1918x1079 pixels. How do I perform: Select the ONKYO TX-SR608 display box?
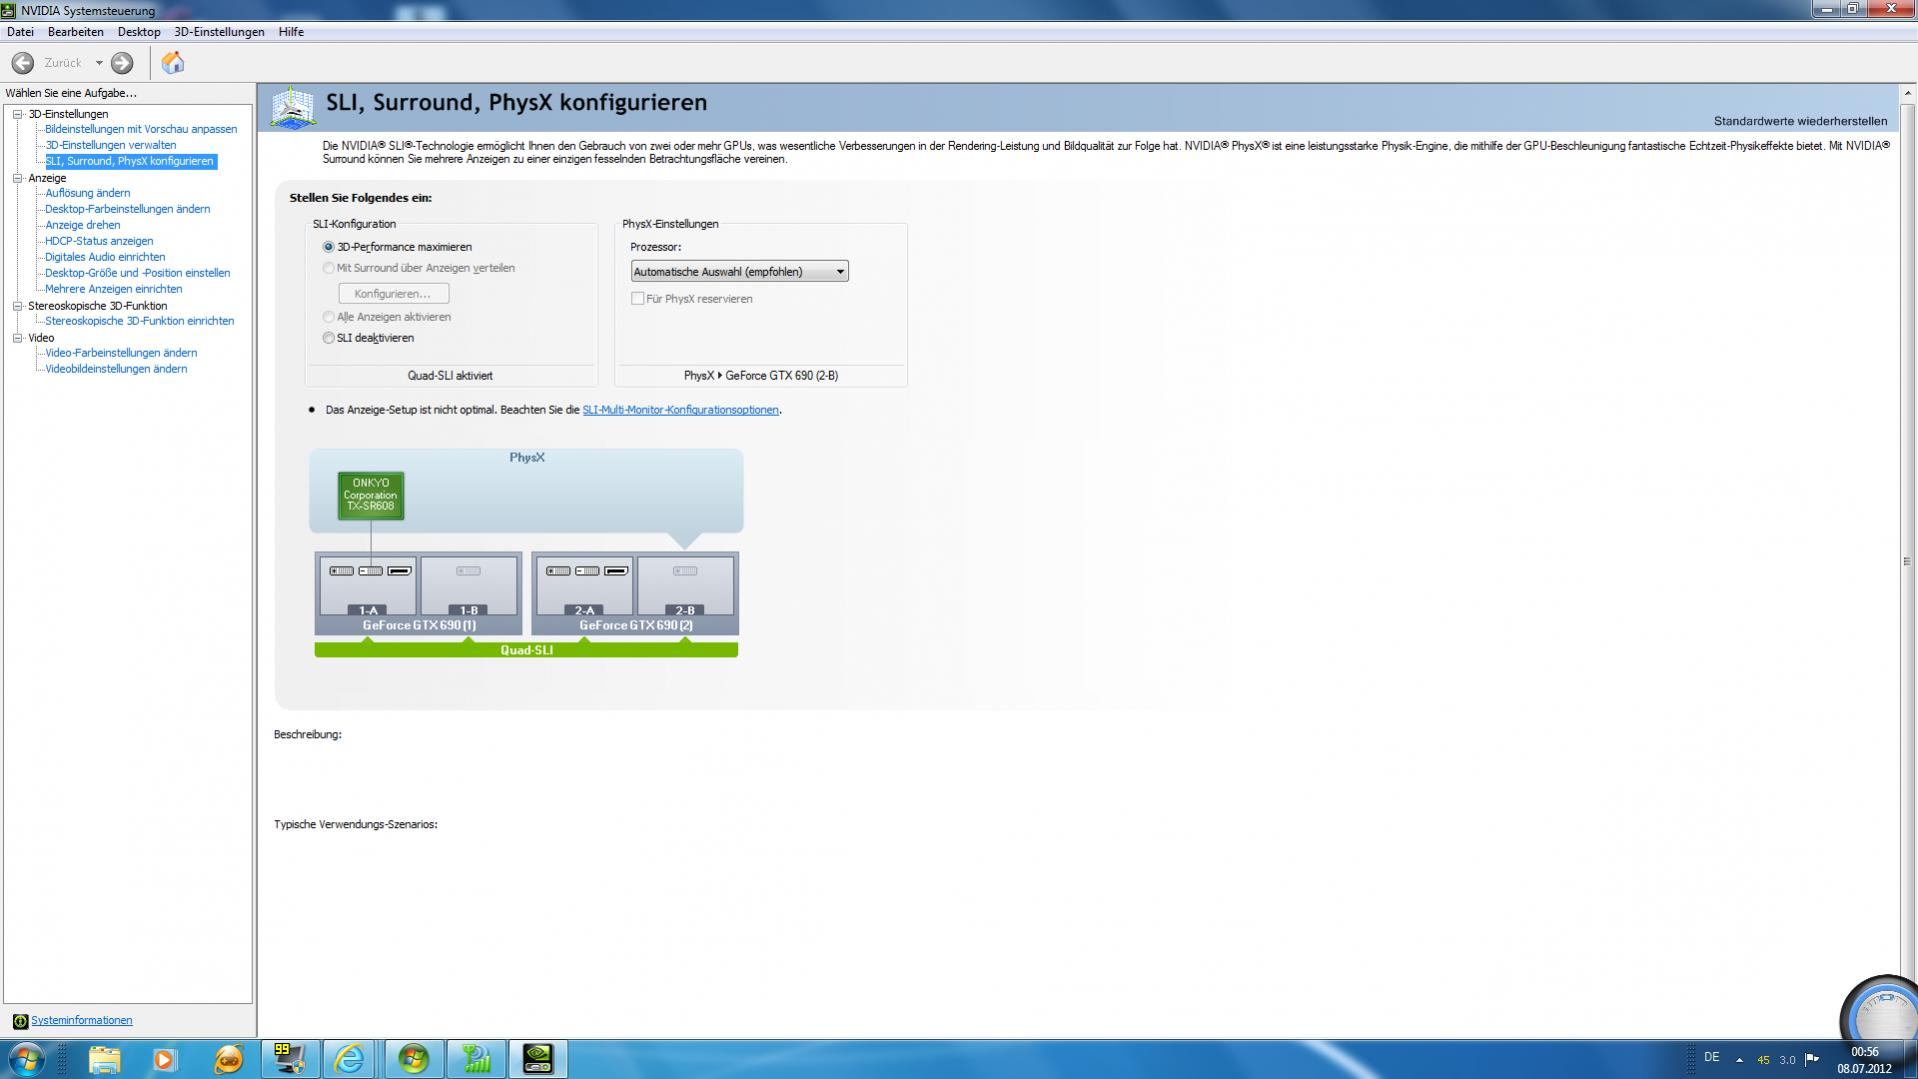click(371, 496)
